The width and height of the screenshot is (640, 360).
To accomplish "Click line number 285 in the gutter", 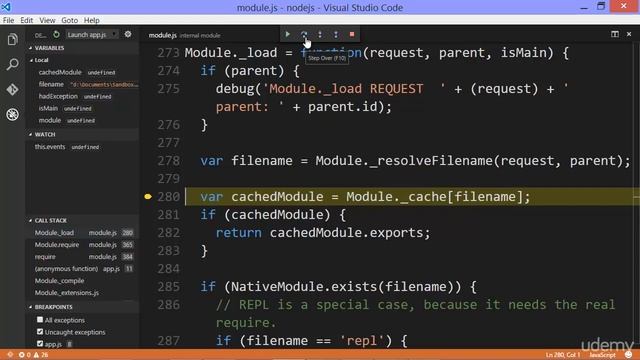I will (168, 287).
